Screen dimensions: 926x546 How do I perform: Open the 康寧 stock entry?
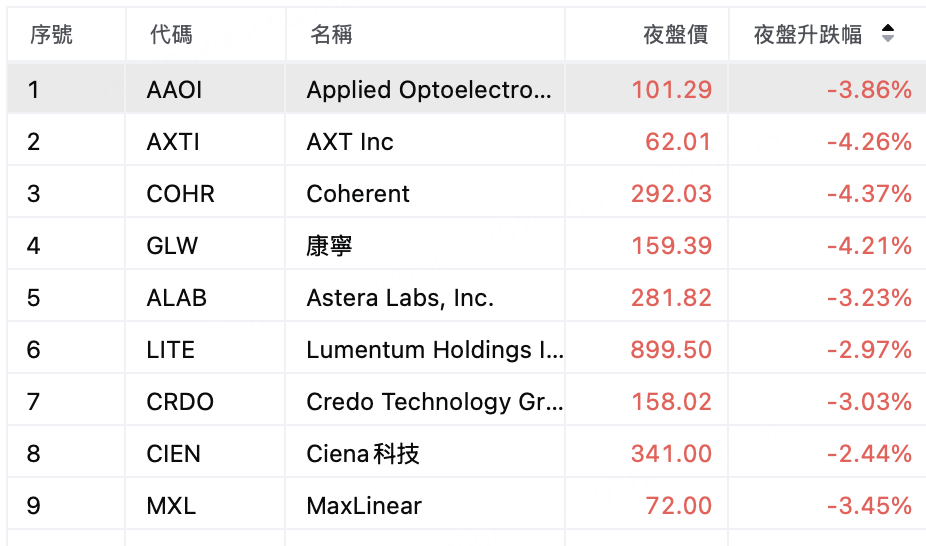[x=329, y=246]
